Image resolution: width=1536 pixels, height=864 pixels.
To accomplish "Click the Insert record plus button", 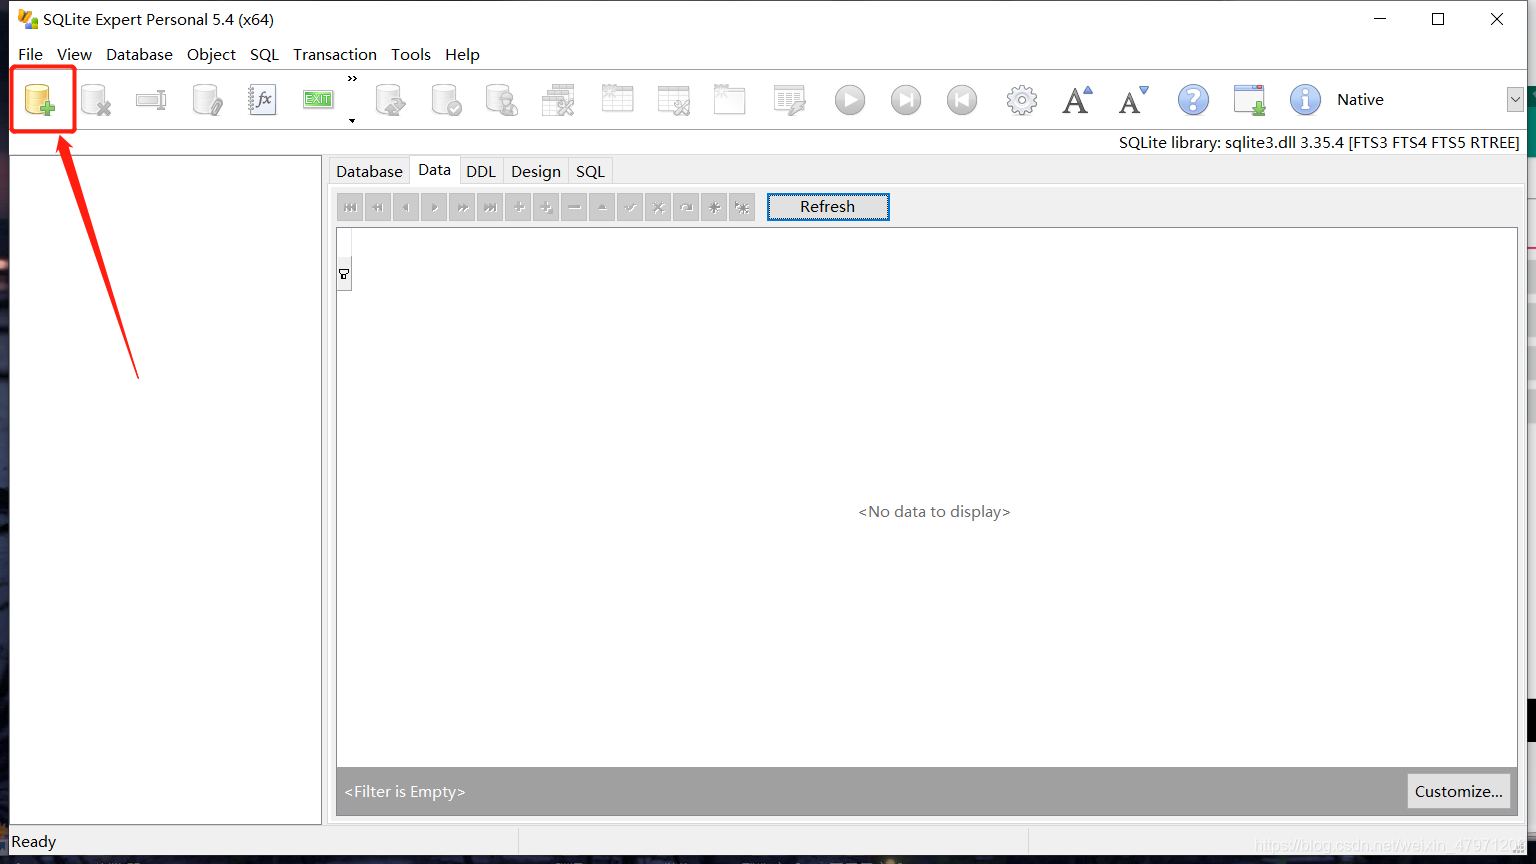I will point(518,207).
